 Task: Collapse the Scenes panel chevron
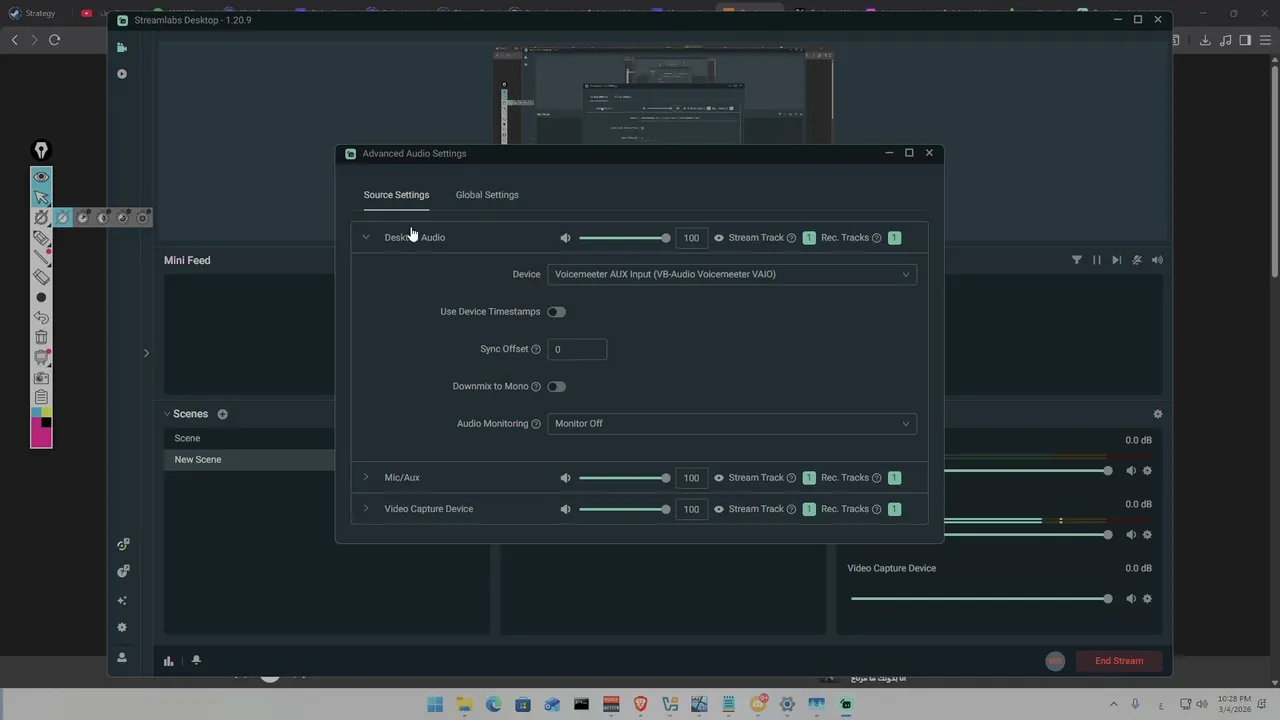168,414
